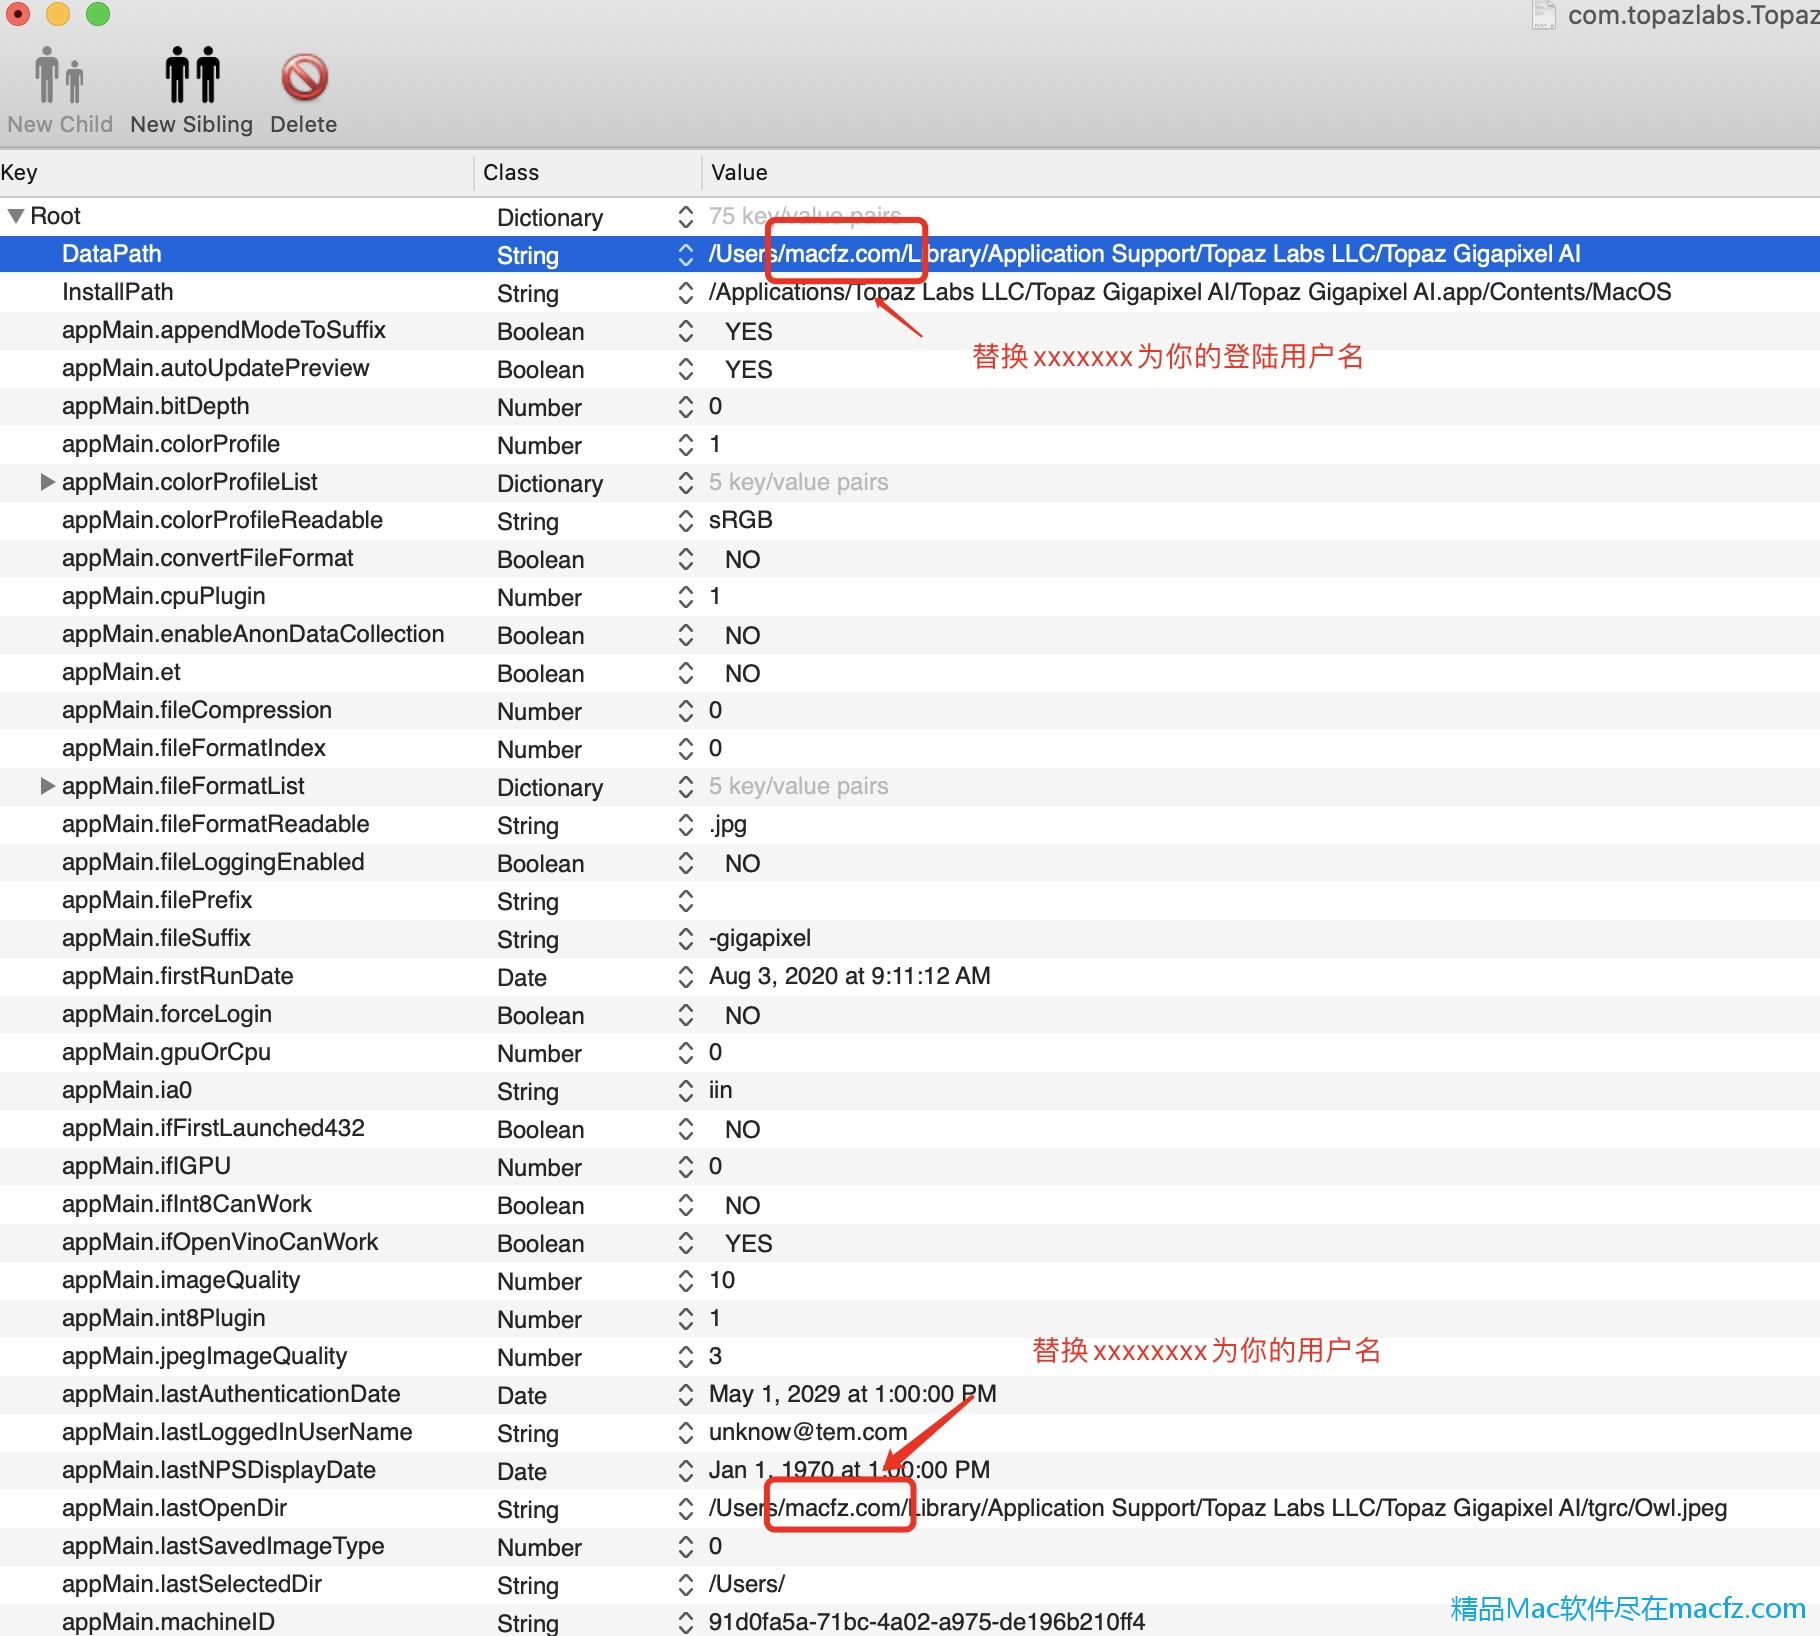This screenshot has width=1820, height=1636.
Task: Collapse the Root dictionary triangle
Action: [x=16, y=216]
